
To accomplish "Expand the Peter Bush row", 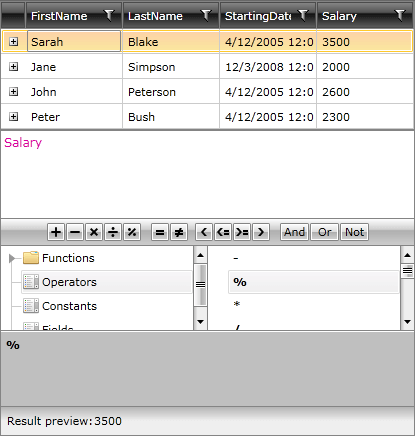I will coord(13,117).
